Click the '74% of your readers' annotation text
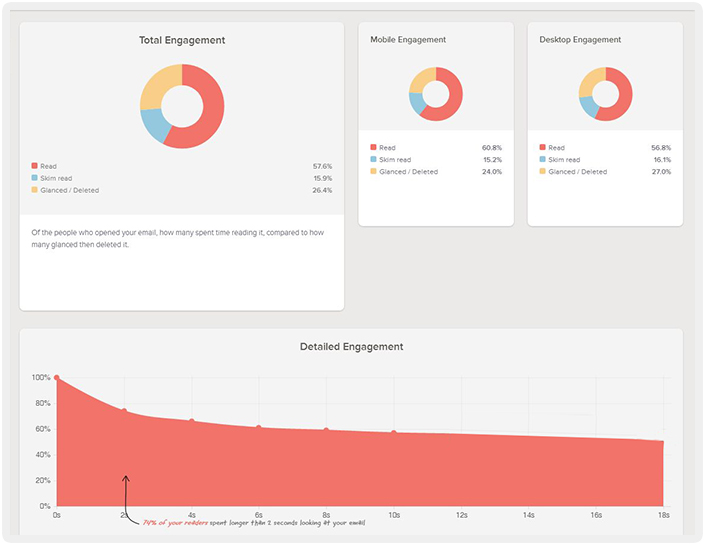This screenshot has width=704, height=546. pos(176,522)
